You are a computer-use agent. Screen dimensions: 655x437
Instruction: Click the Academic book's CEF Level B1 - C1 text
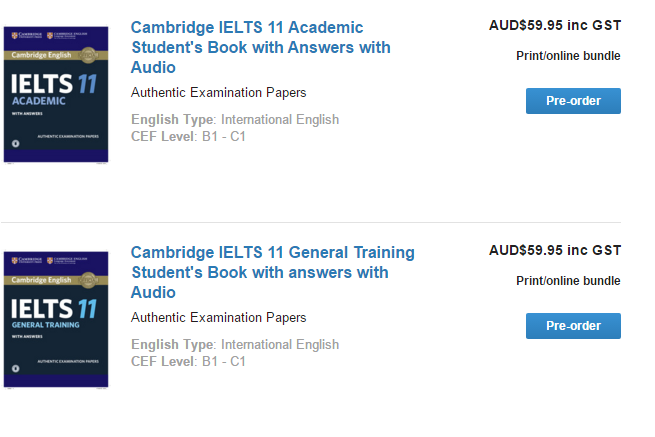pyautogui.click(x=188, y=136)
